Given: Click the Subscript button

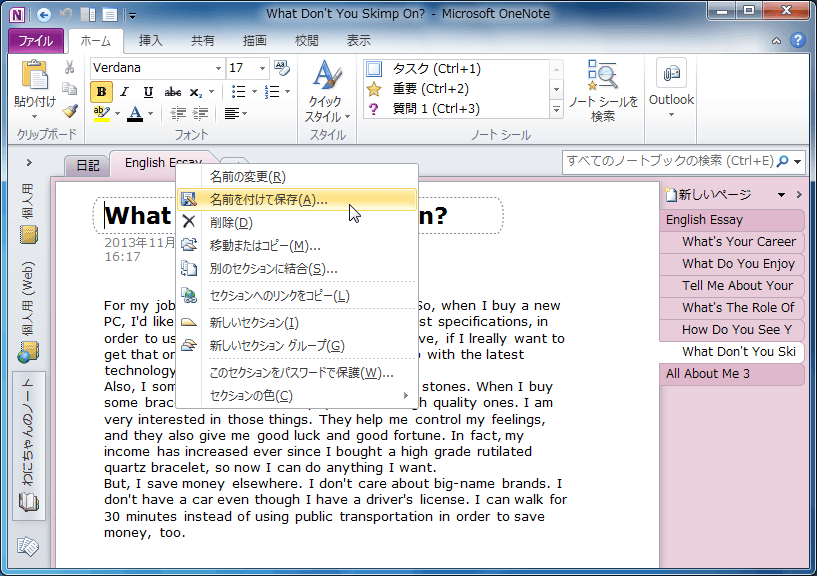Looking at the screenshot, I should [x=195, y=92].
